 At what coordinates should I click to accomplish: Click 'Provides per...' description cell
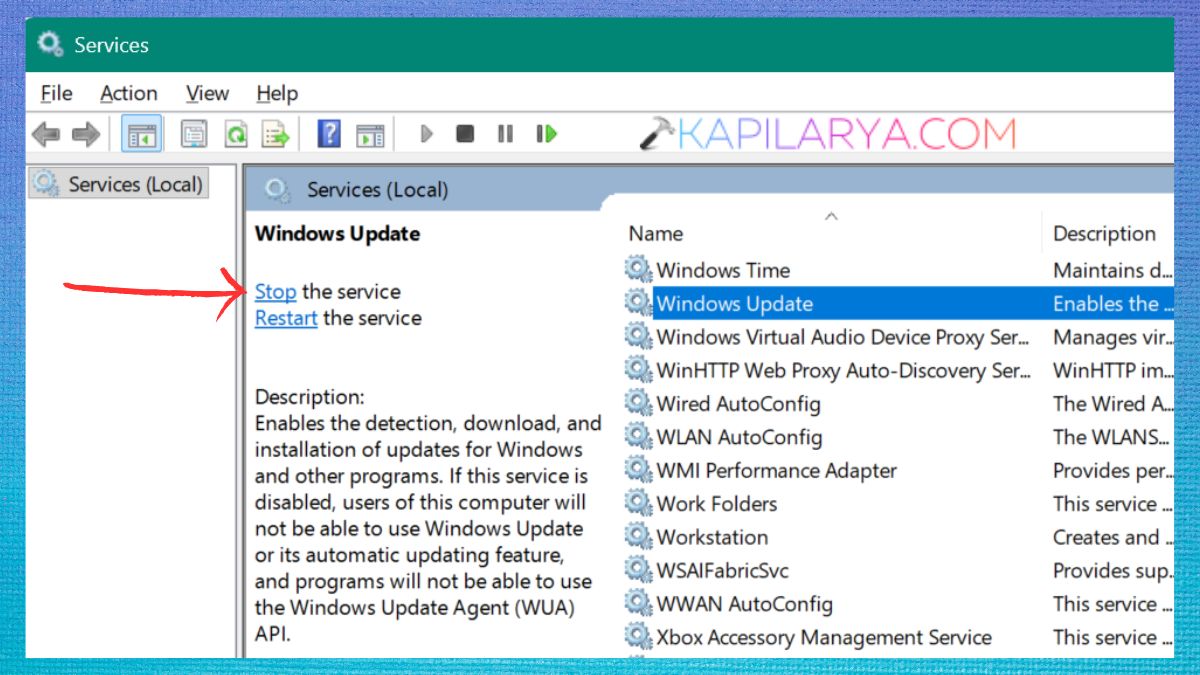click(1112, 470)
